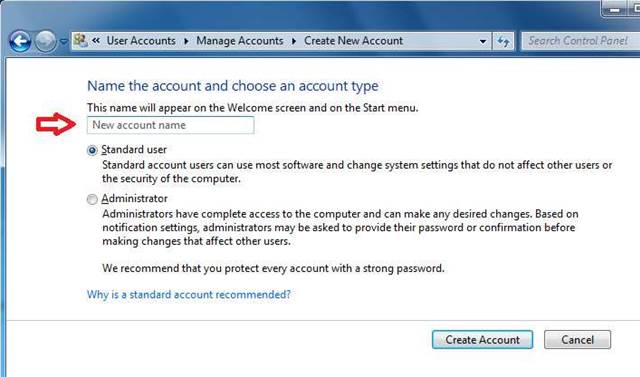
Task: Expand the arrow after User Accounts breadcrumb
Action: [x=186, y=41]
